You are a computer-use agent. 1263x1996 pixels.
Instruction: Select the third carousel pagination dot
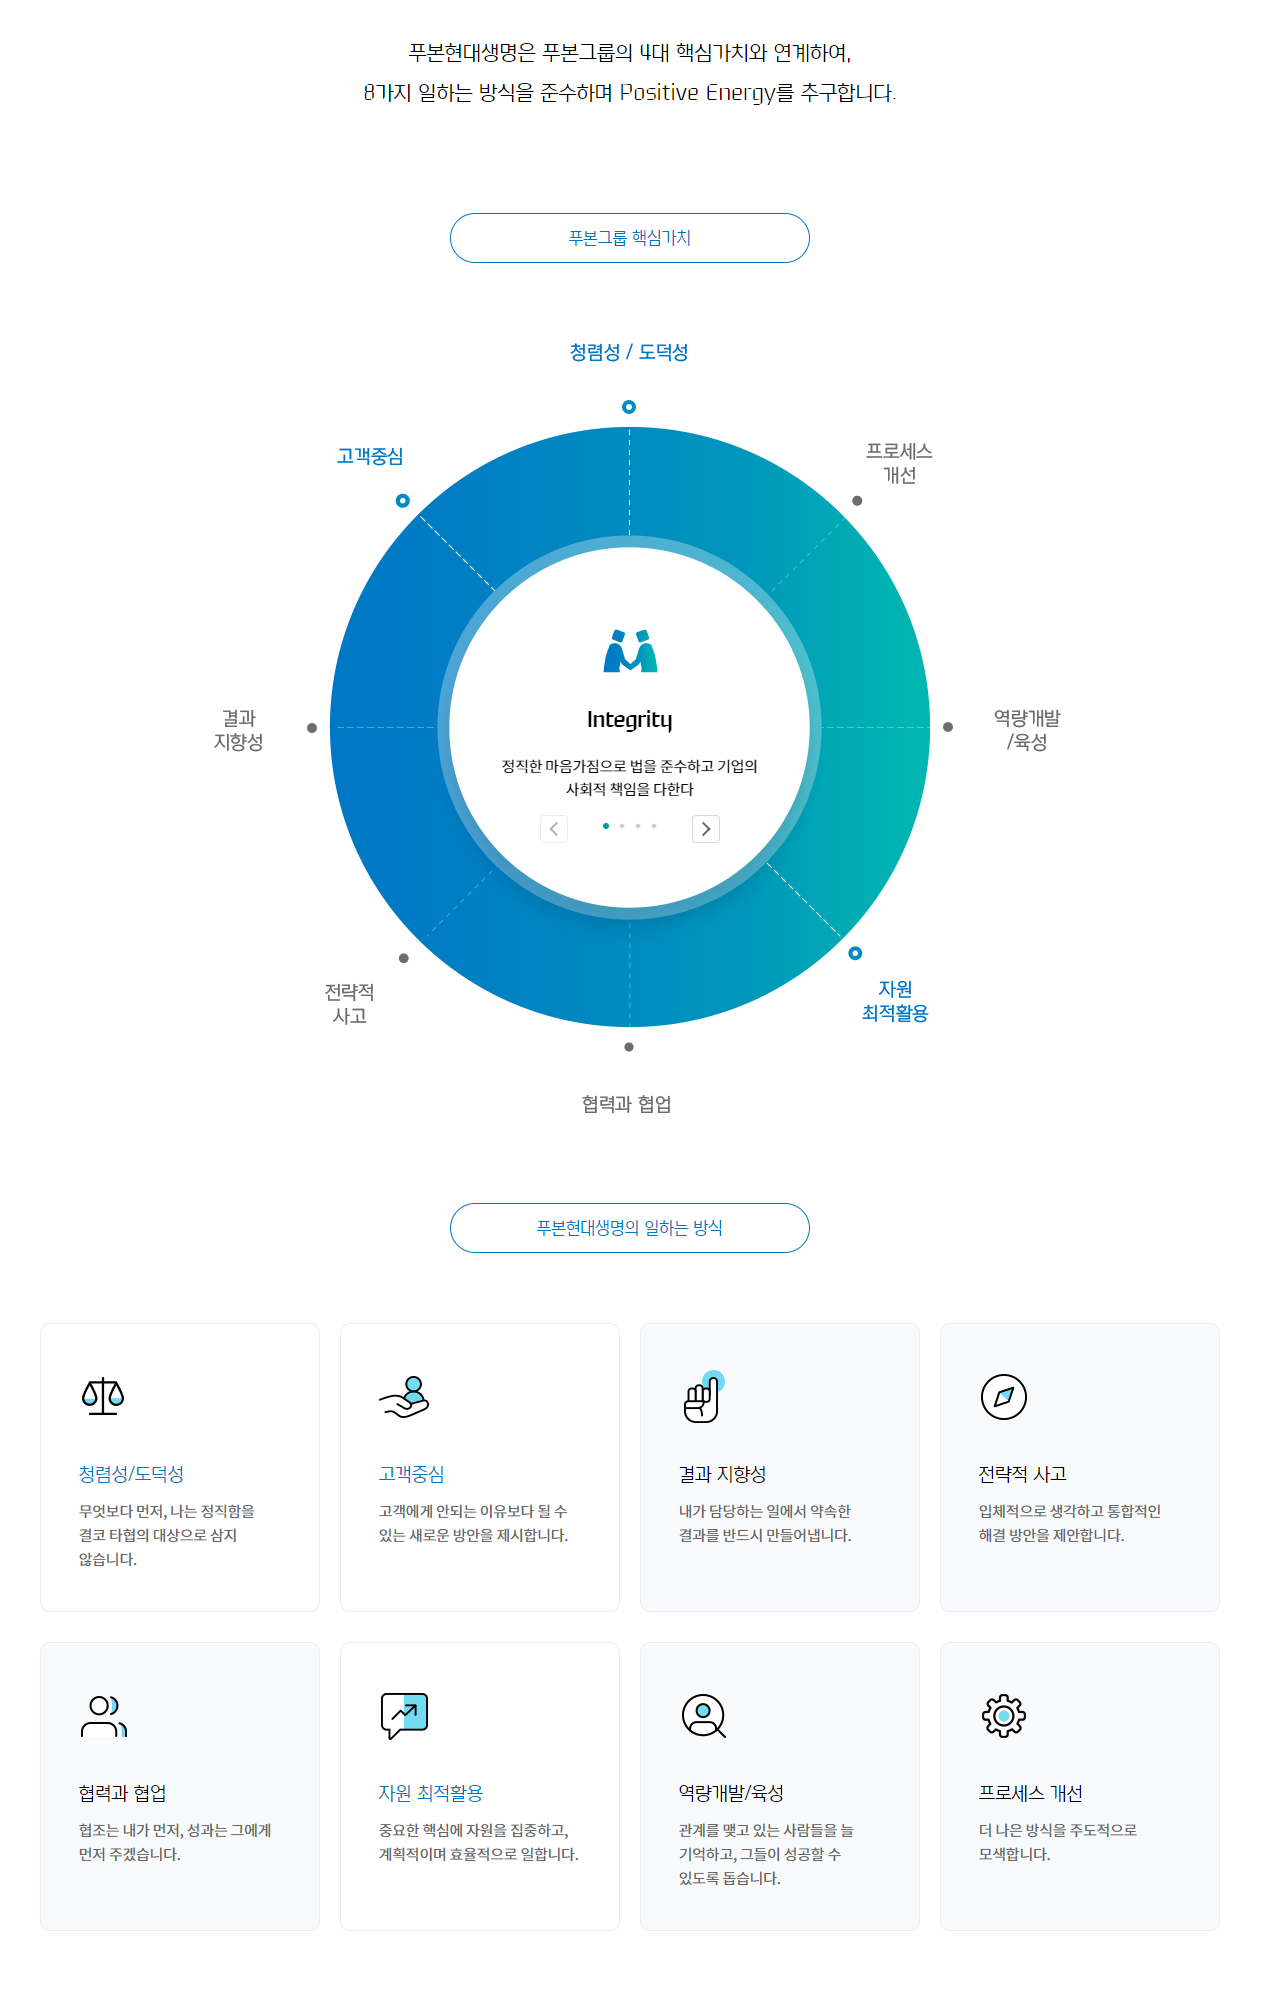pyautogui.click(x=638, y=826)
